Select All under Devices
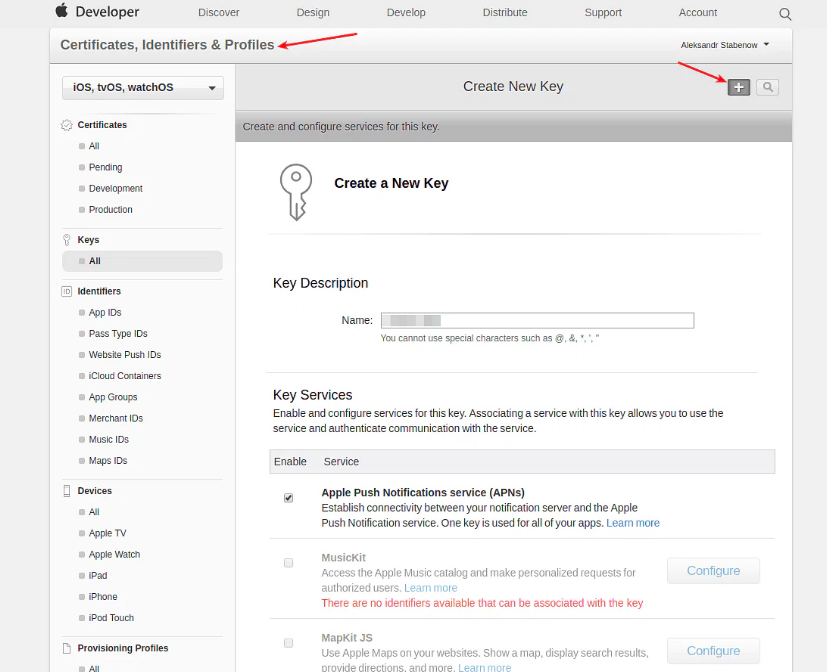Image resolution: width=827 pixels, height=672 pixels. 94,512
